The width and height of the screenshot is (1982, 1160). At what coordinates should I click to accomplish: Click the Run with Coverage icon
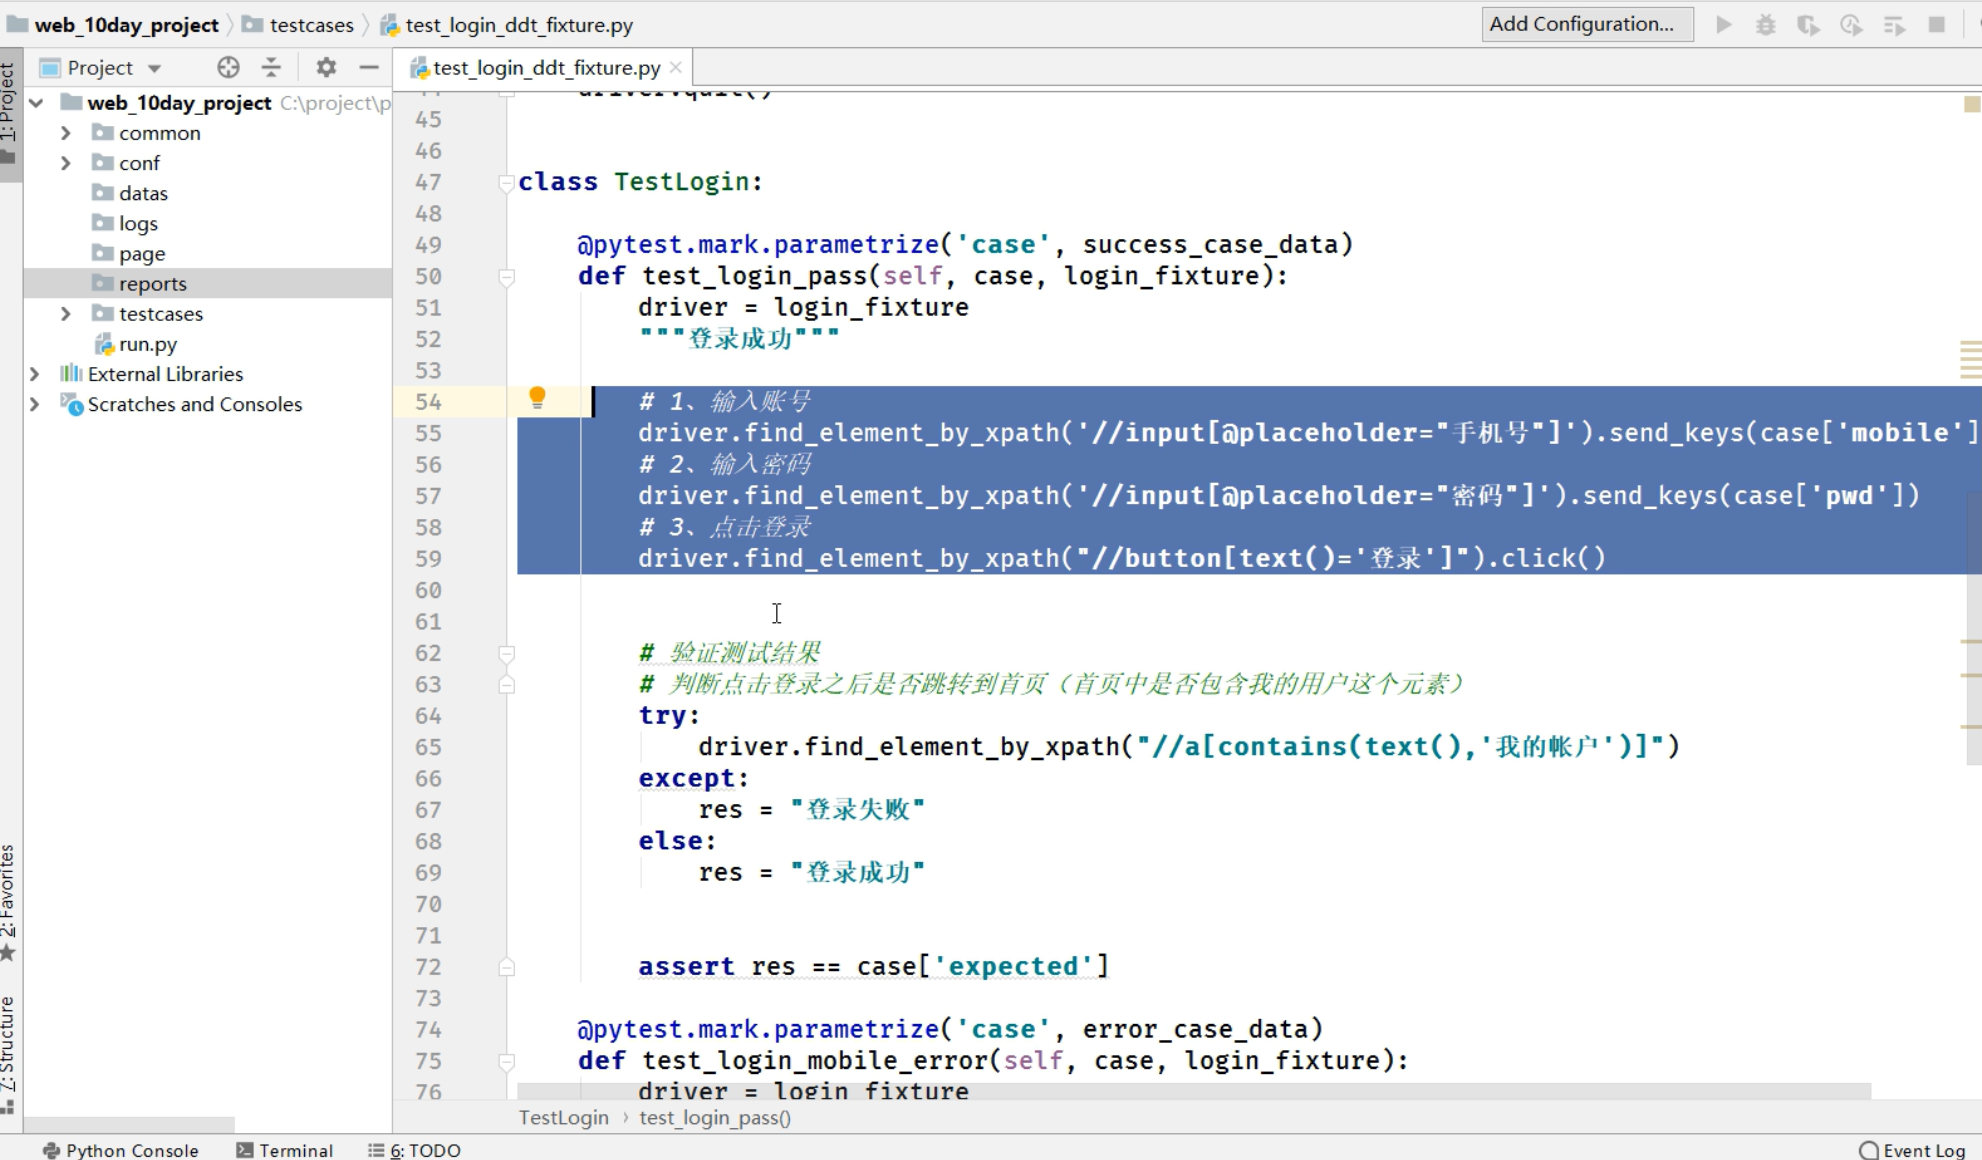(1808, 25)
